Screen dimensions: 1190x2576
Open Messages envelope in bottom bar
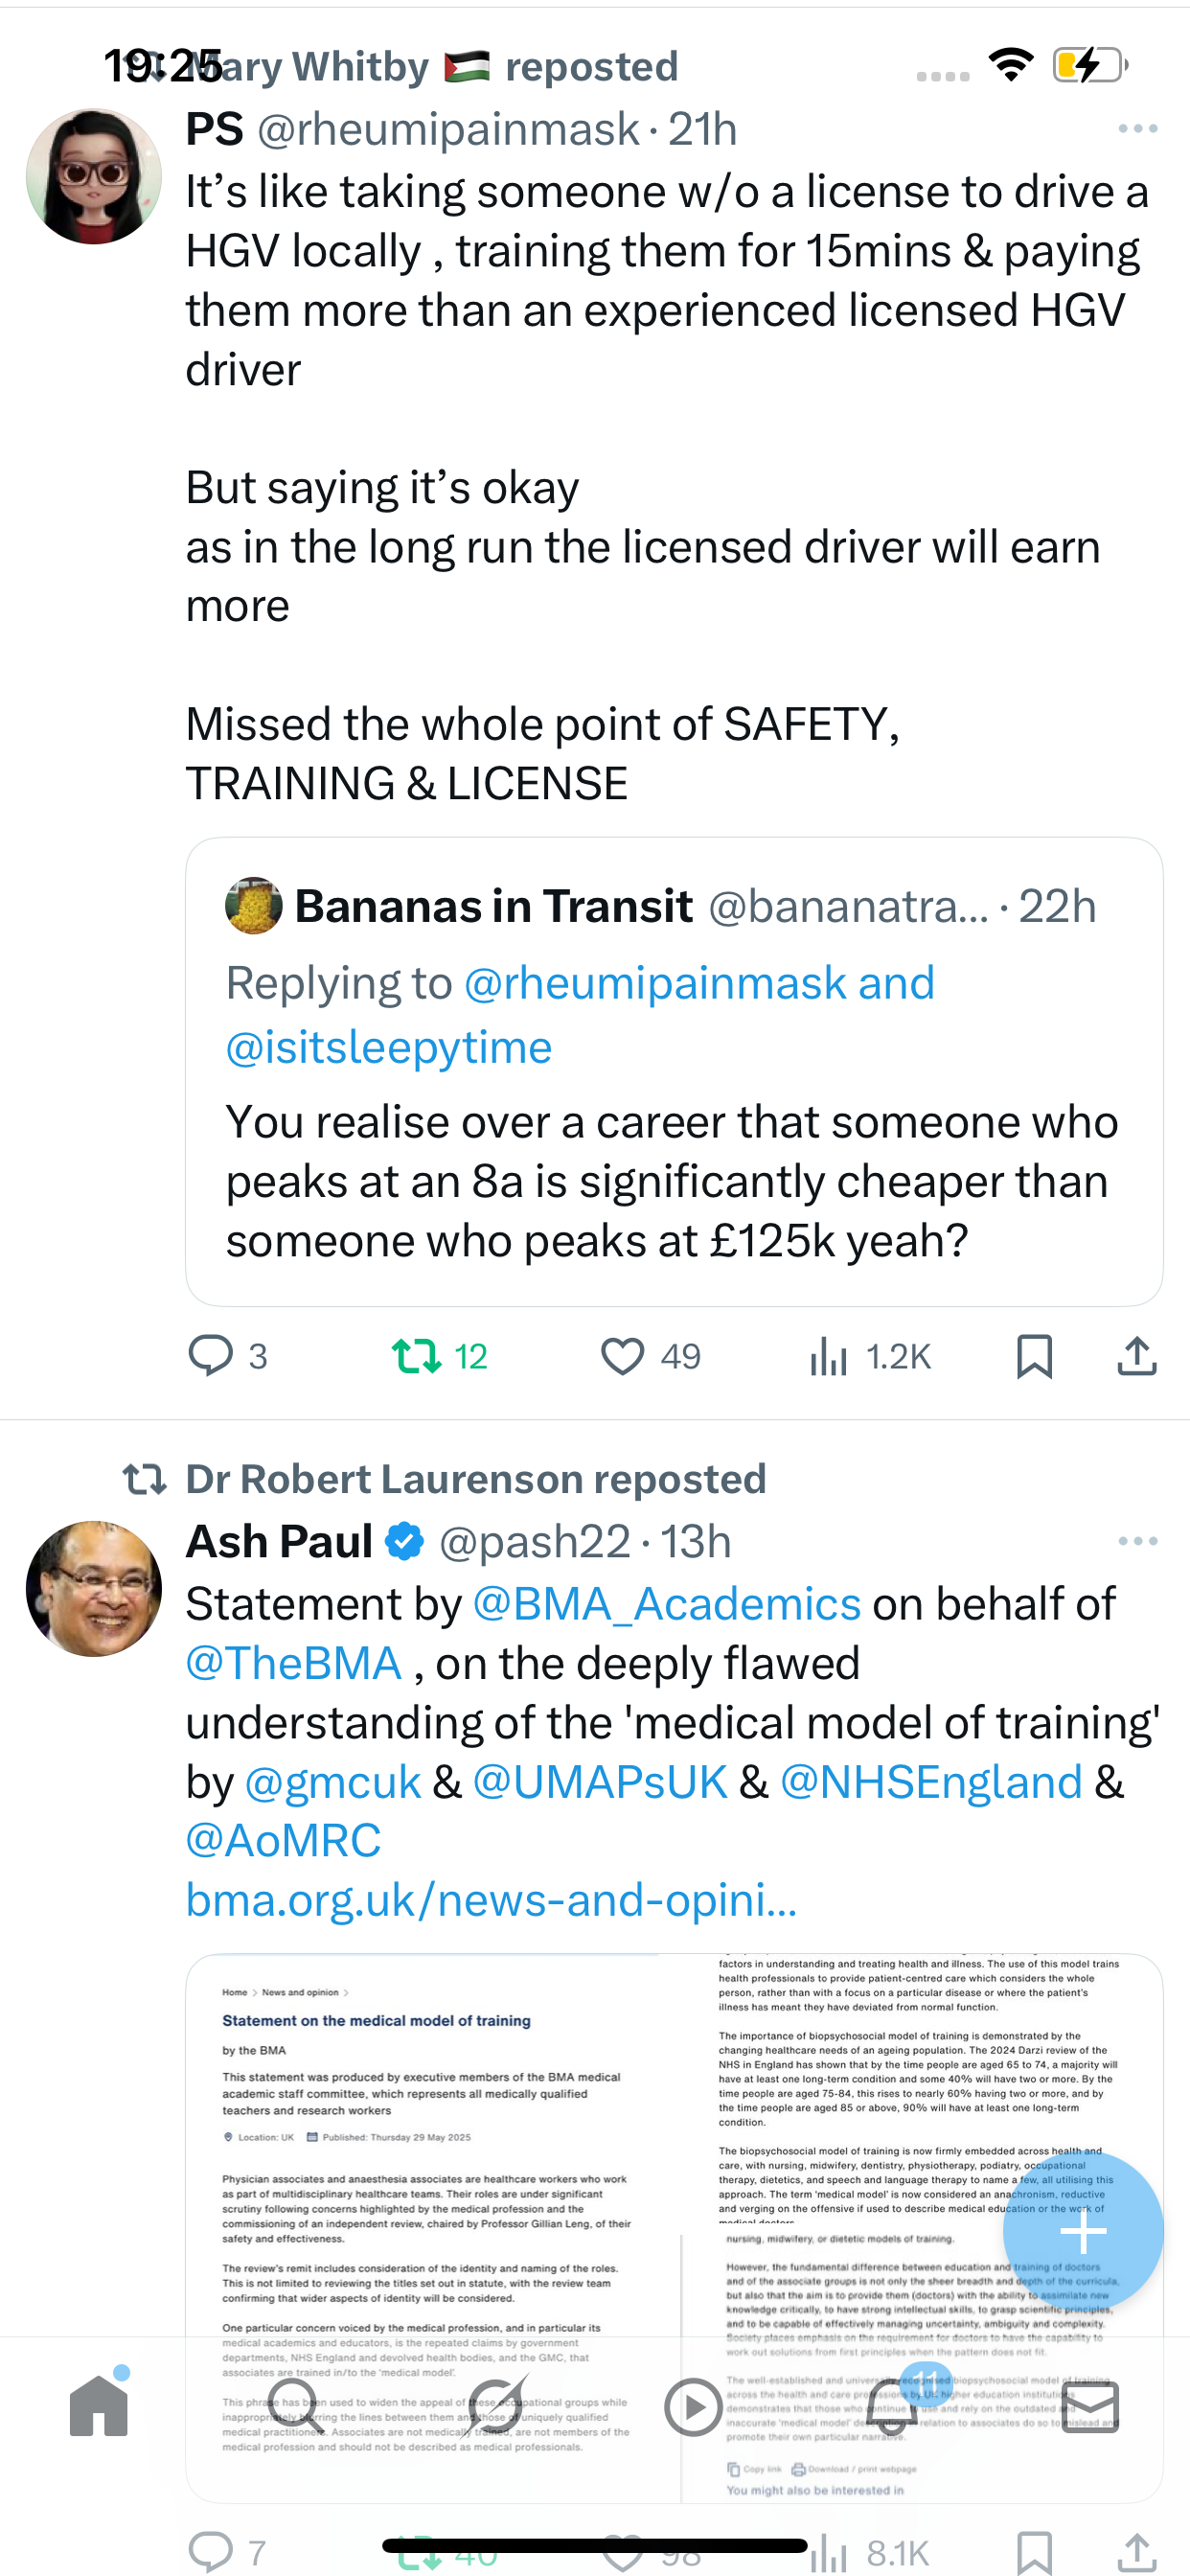[1090, 2406]
